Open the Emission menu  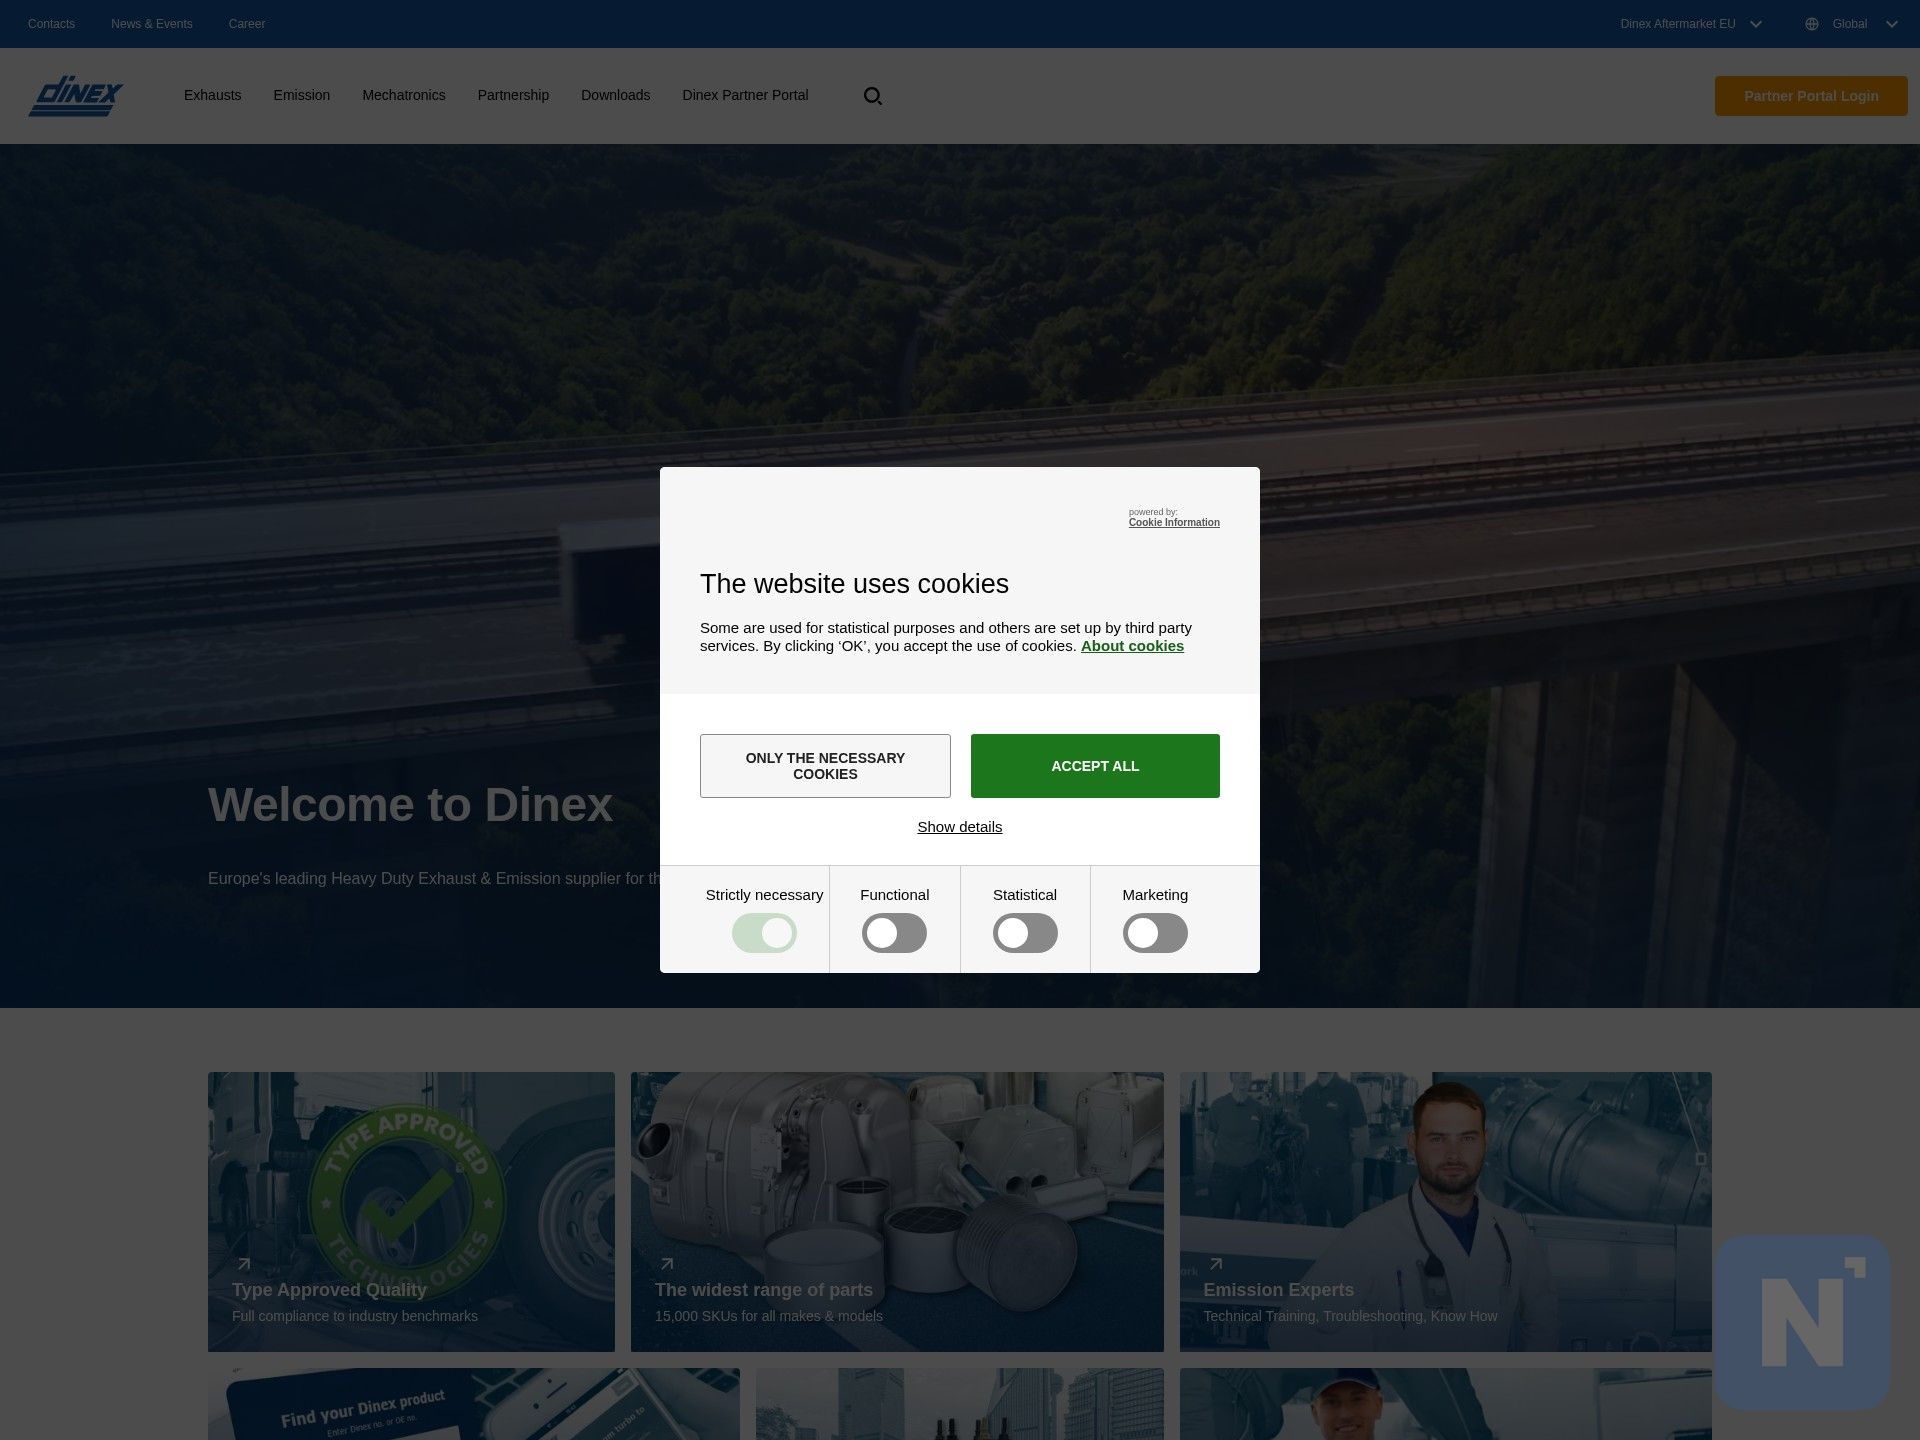pos(301,95)
